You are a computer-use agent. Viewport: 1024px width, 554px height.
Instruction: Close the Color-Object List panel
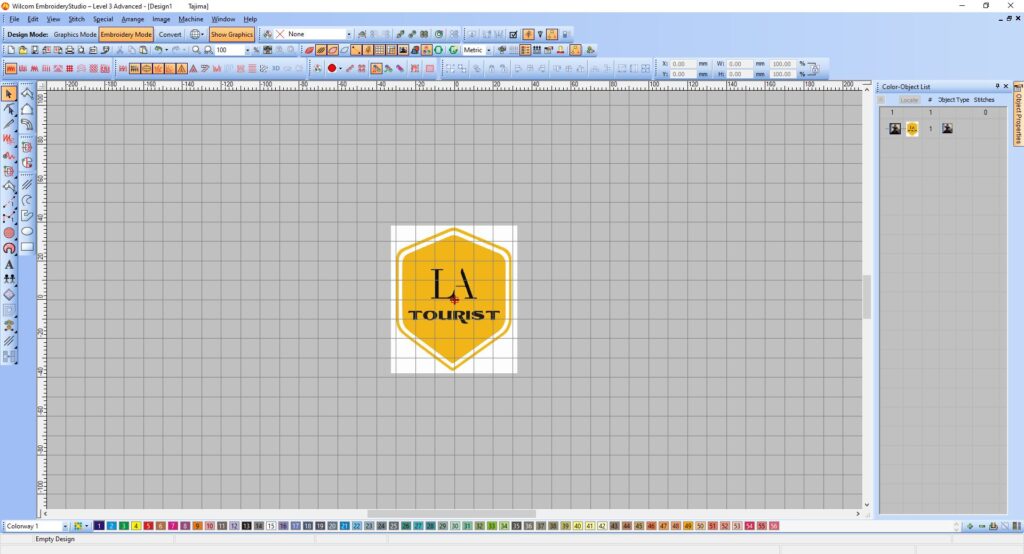1006,86
